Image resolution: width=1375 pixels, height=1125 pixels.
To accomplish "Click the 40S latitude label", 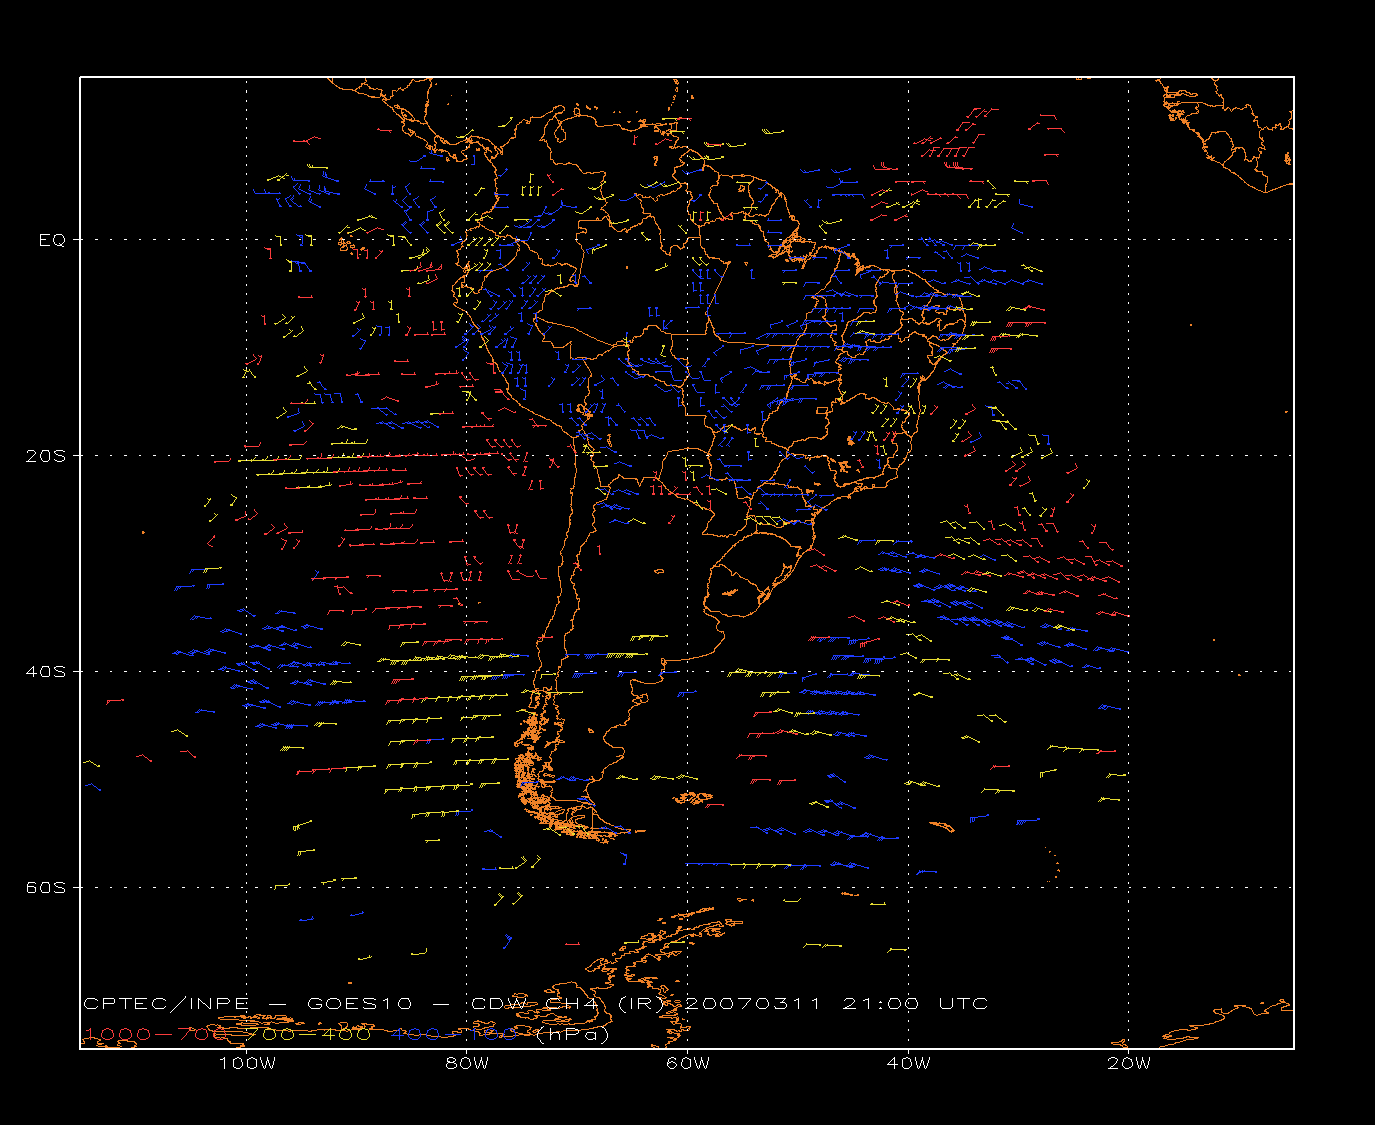I will coord(45,671).
